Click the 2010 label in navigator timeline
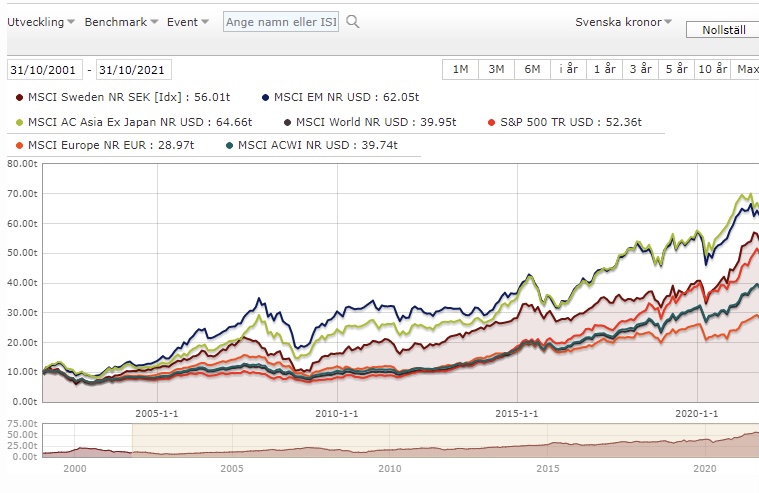This screenshot has width=759, height=493. pyautogui.click(x=390, y=468)
